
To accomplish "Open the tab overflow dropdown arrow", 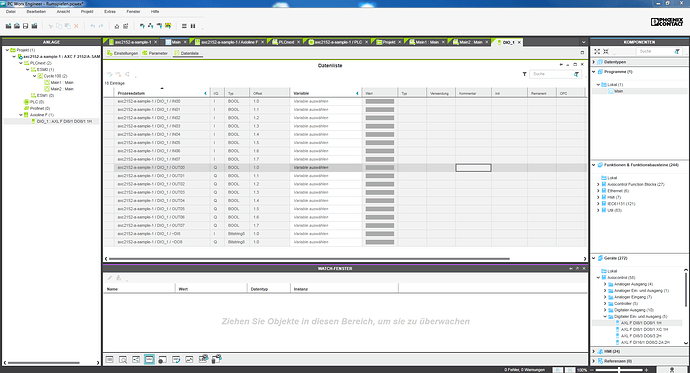I will tap(584, 42).
